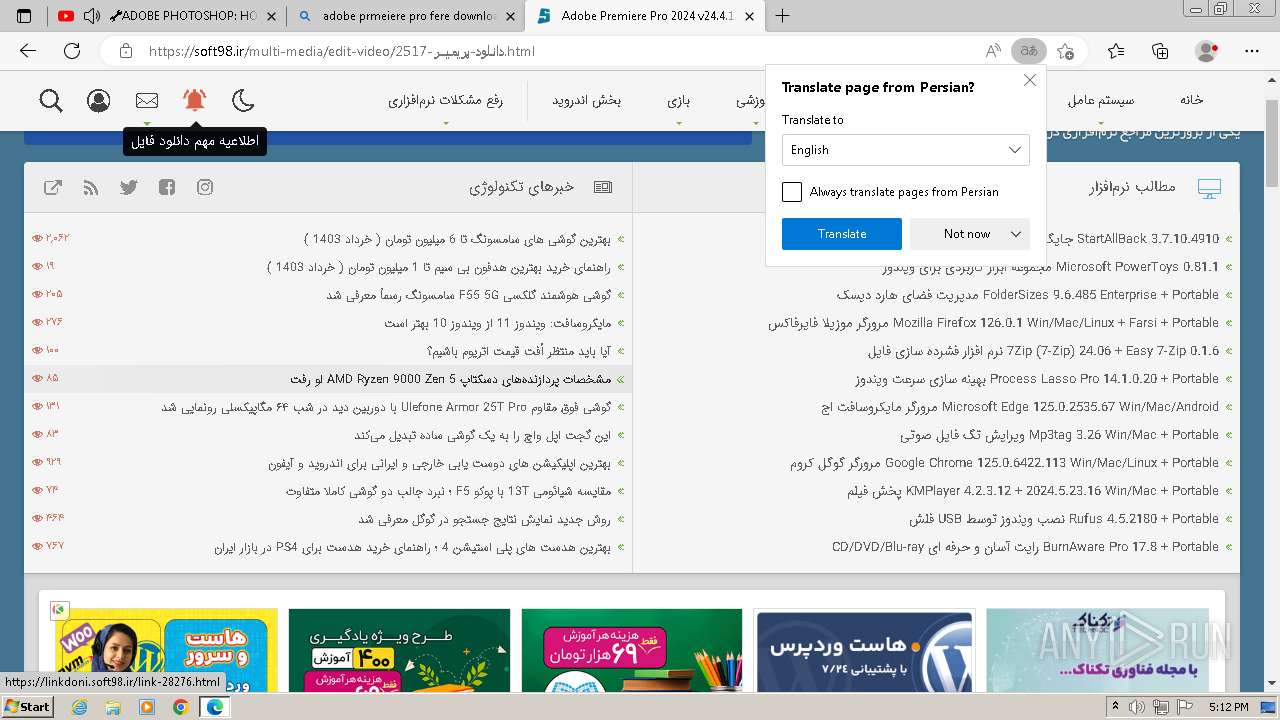Expand the سیستم عامل menu
The height and width of the screenshot is (720, 1280).
pyautogui.click(x=1101, y=100)
